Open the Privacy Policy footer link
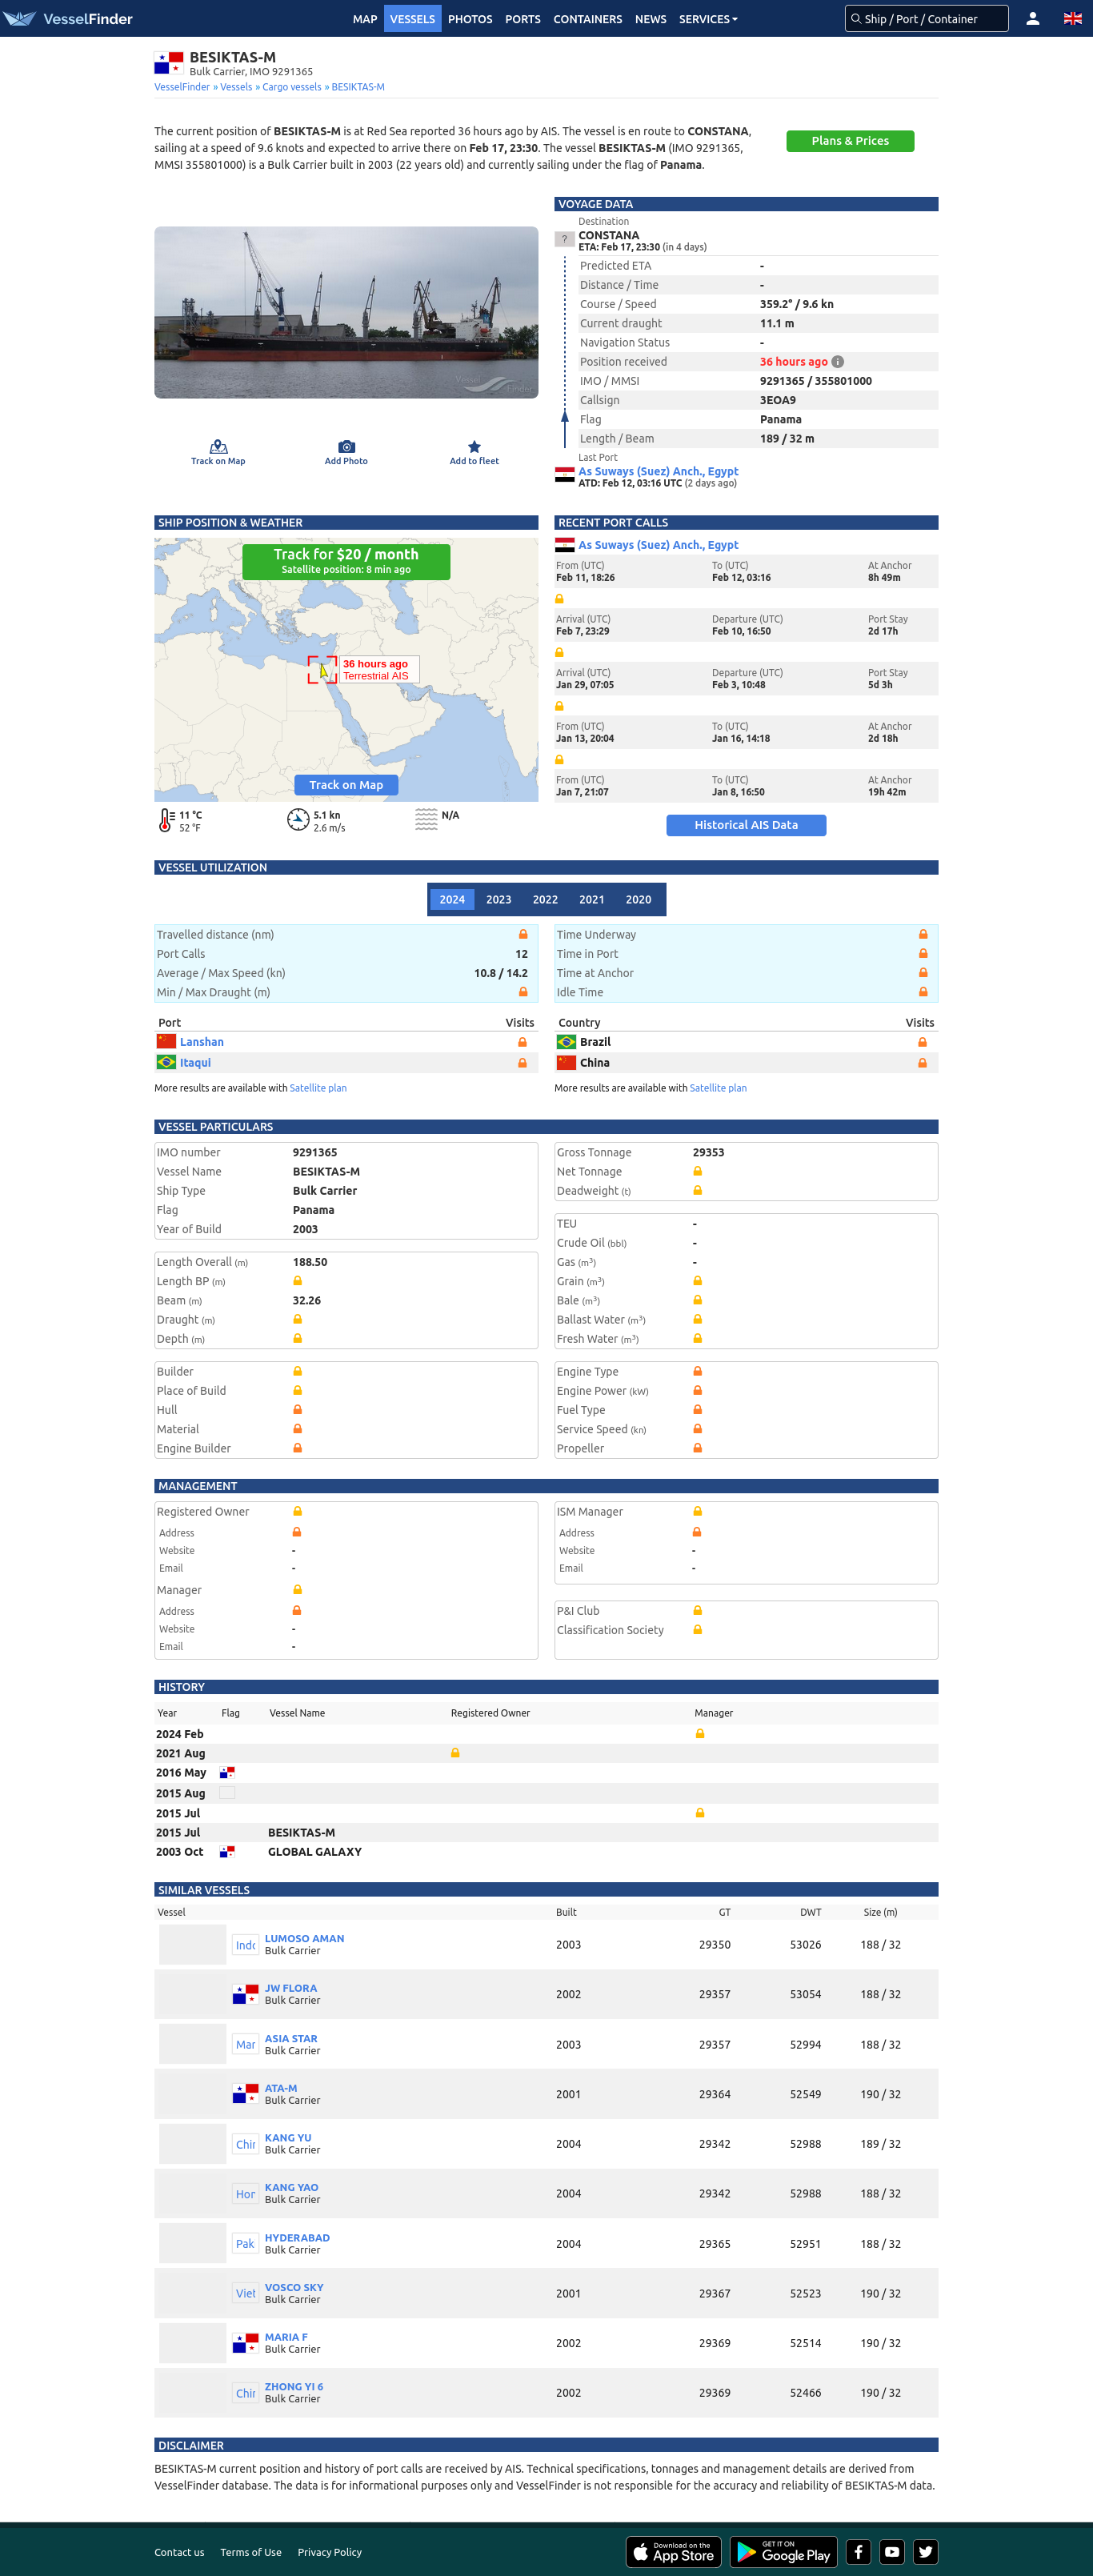Screen dimensions: 1093x2576 tap(330, 2552)
